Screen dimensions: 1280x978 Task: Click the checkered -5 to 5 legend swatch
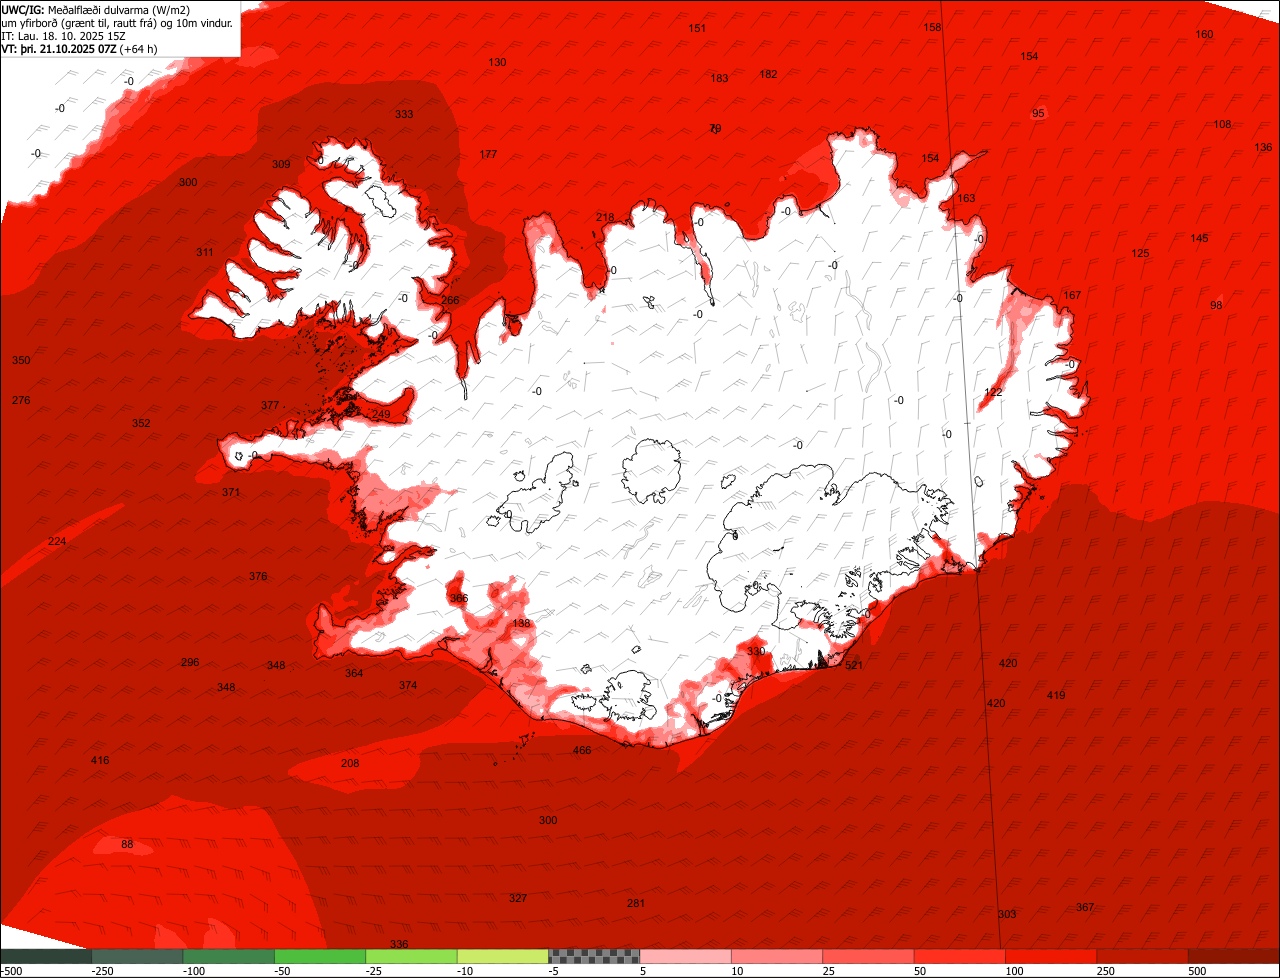point(594,956)
